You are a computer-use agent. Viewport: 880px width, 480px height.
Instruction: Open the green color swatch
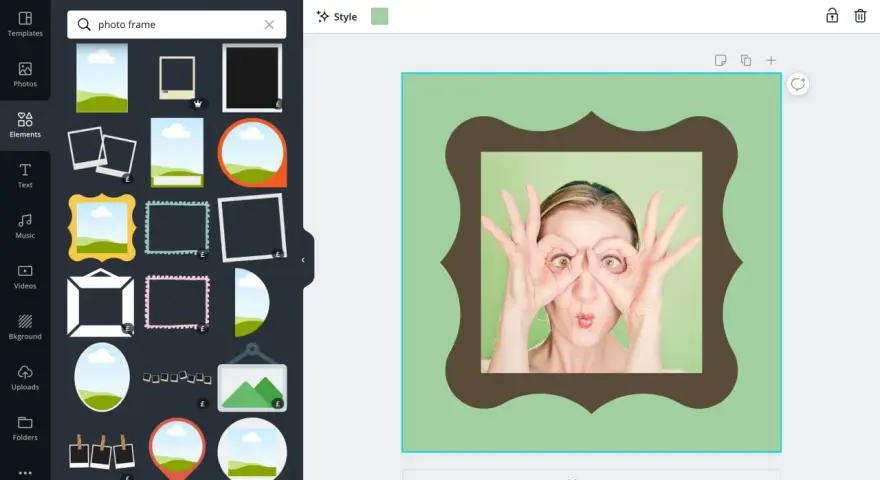(379, 16)
